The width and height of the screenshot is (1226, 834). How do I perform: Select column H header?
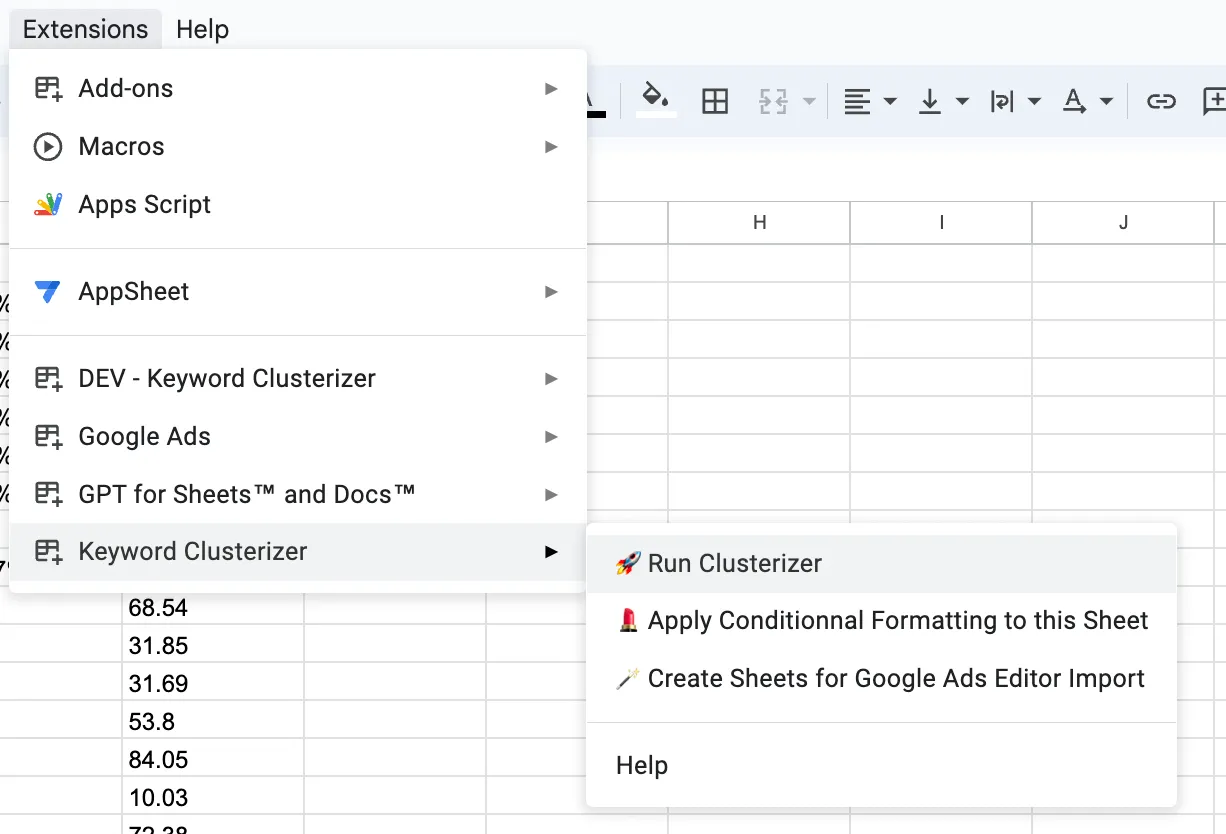759,223
